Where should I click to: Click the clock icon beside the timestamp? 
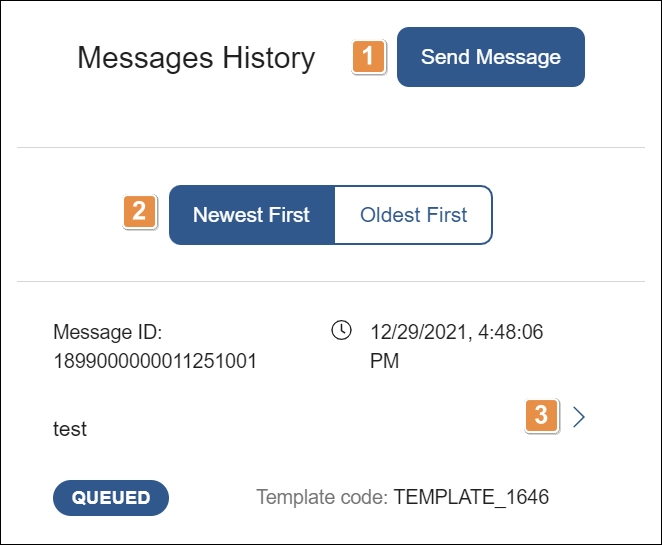tap(341, 330)
